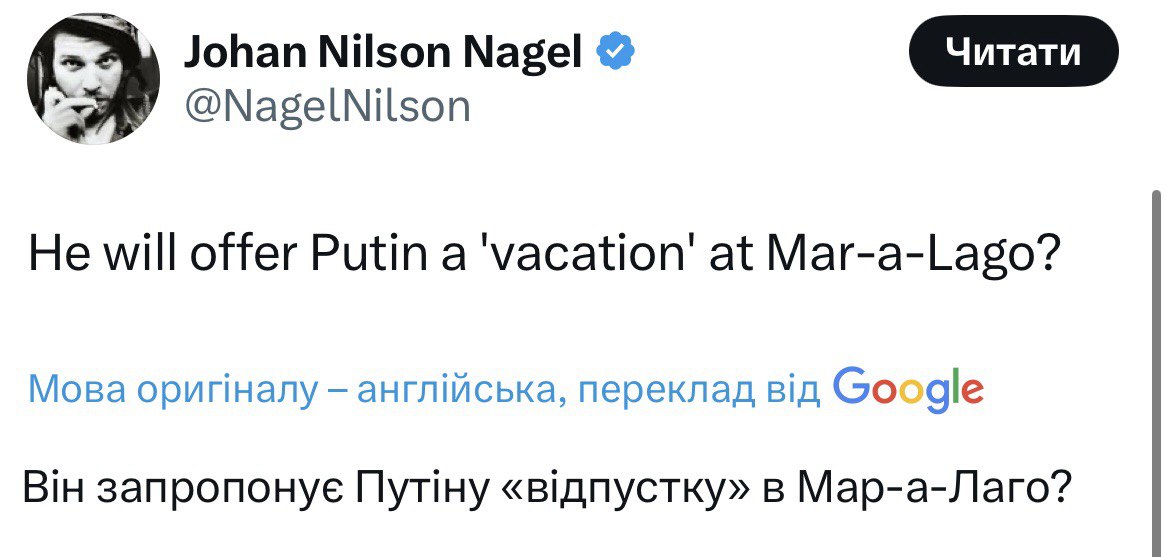Open the Johan Nilson Nagel display name
The width and height of the screenshot is (1170, 557).
[x=382, y=52]
